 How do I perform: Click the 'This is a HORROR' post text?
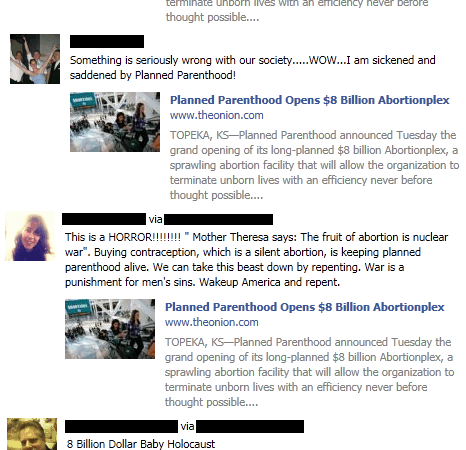[x=257, y=260]
